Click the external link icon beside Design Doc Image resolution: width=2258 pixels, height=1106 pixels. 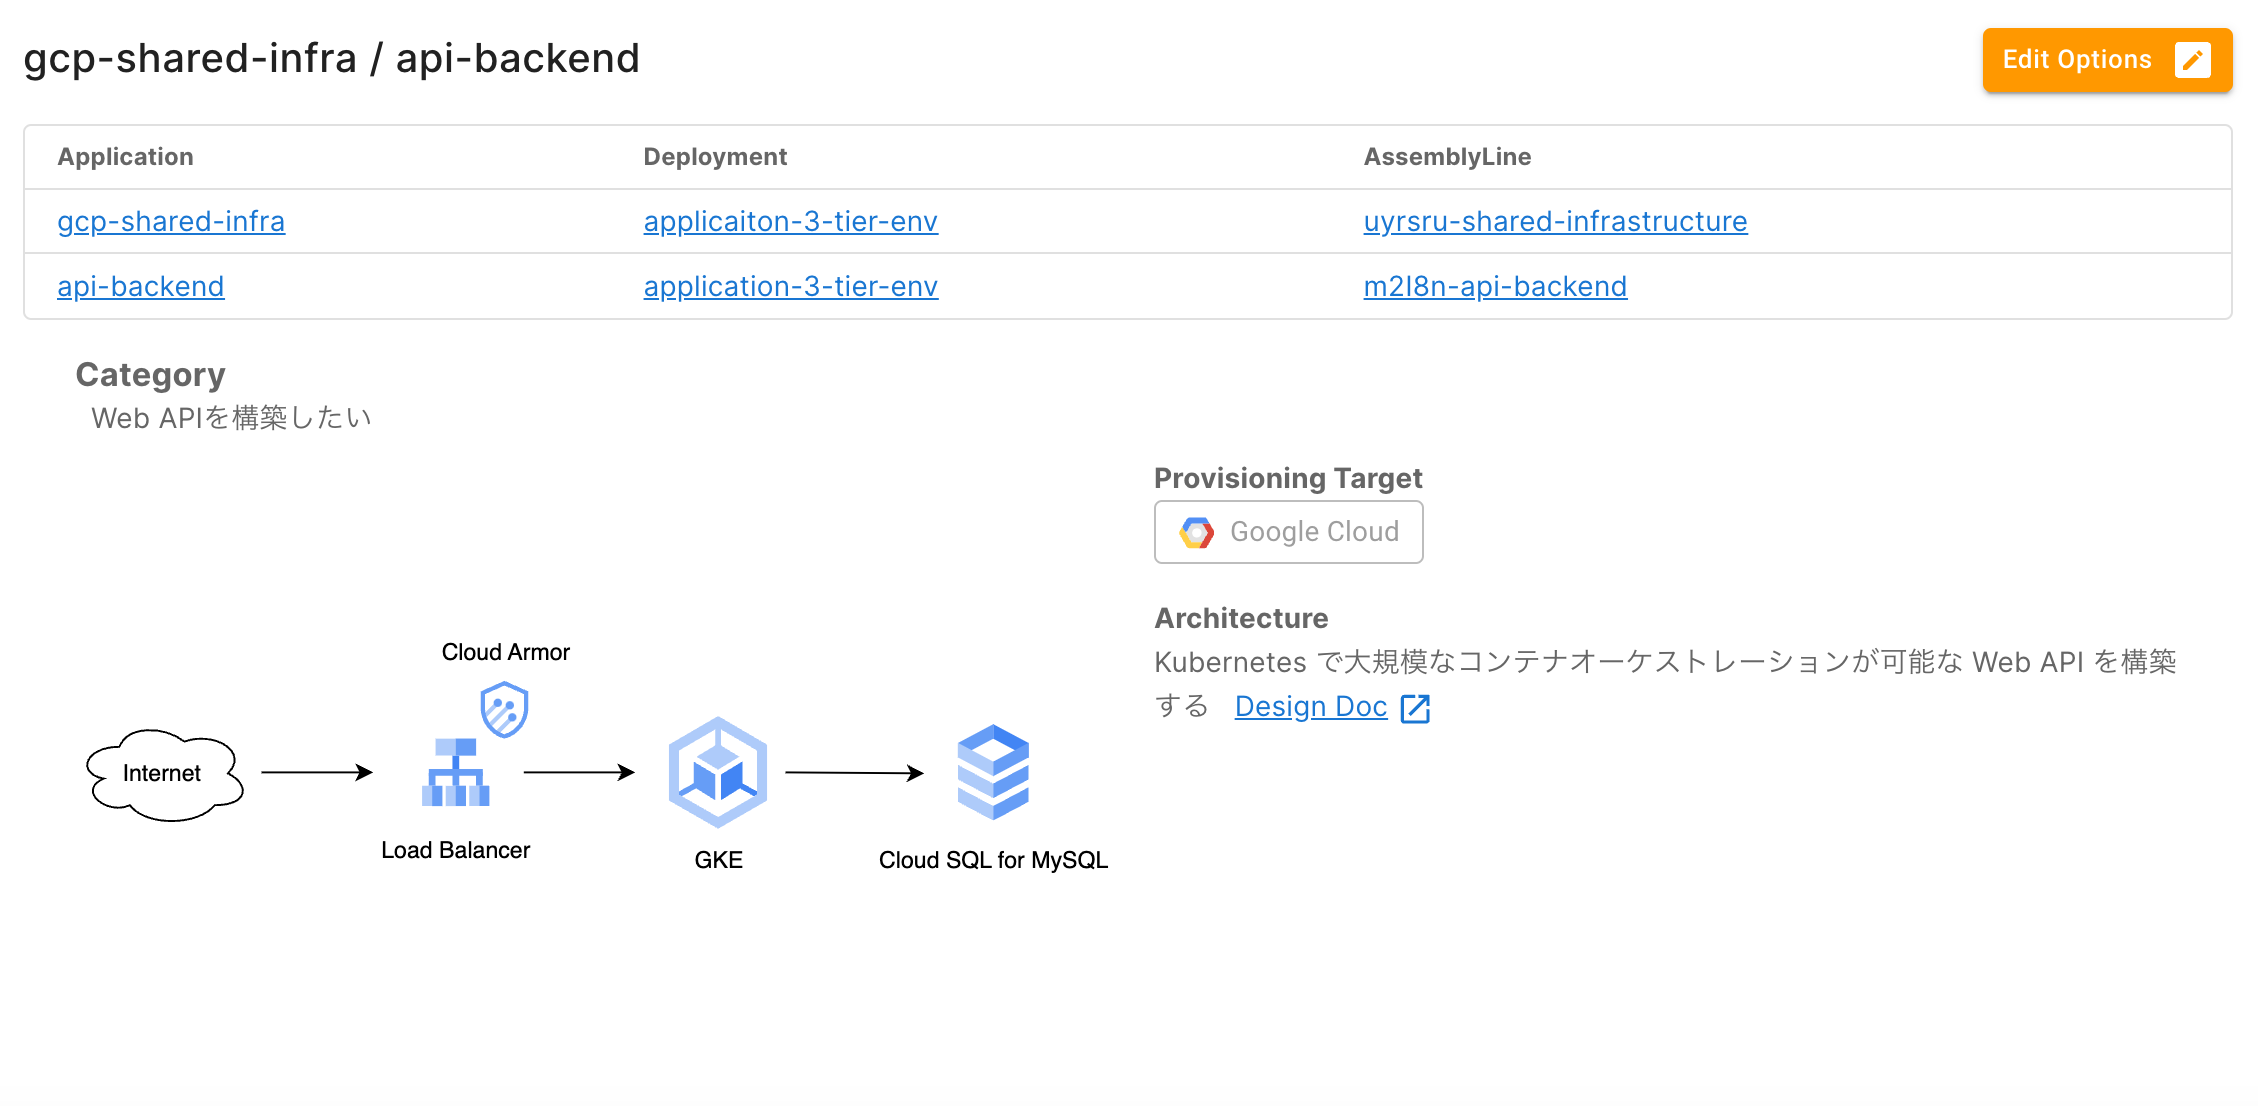tap(1415, 708)
